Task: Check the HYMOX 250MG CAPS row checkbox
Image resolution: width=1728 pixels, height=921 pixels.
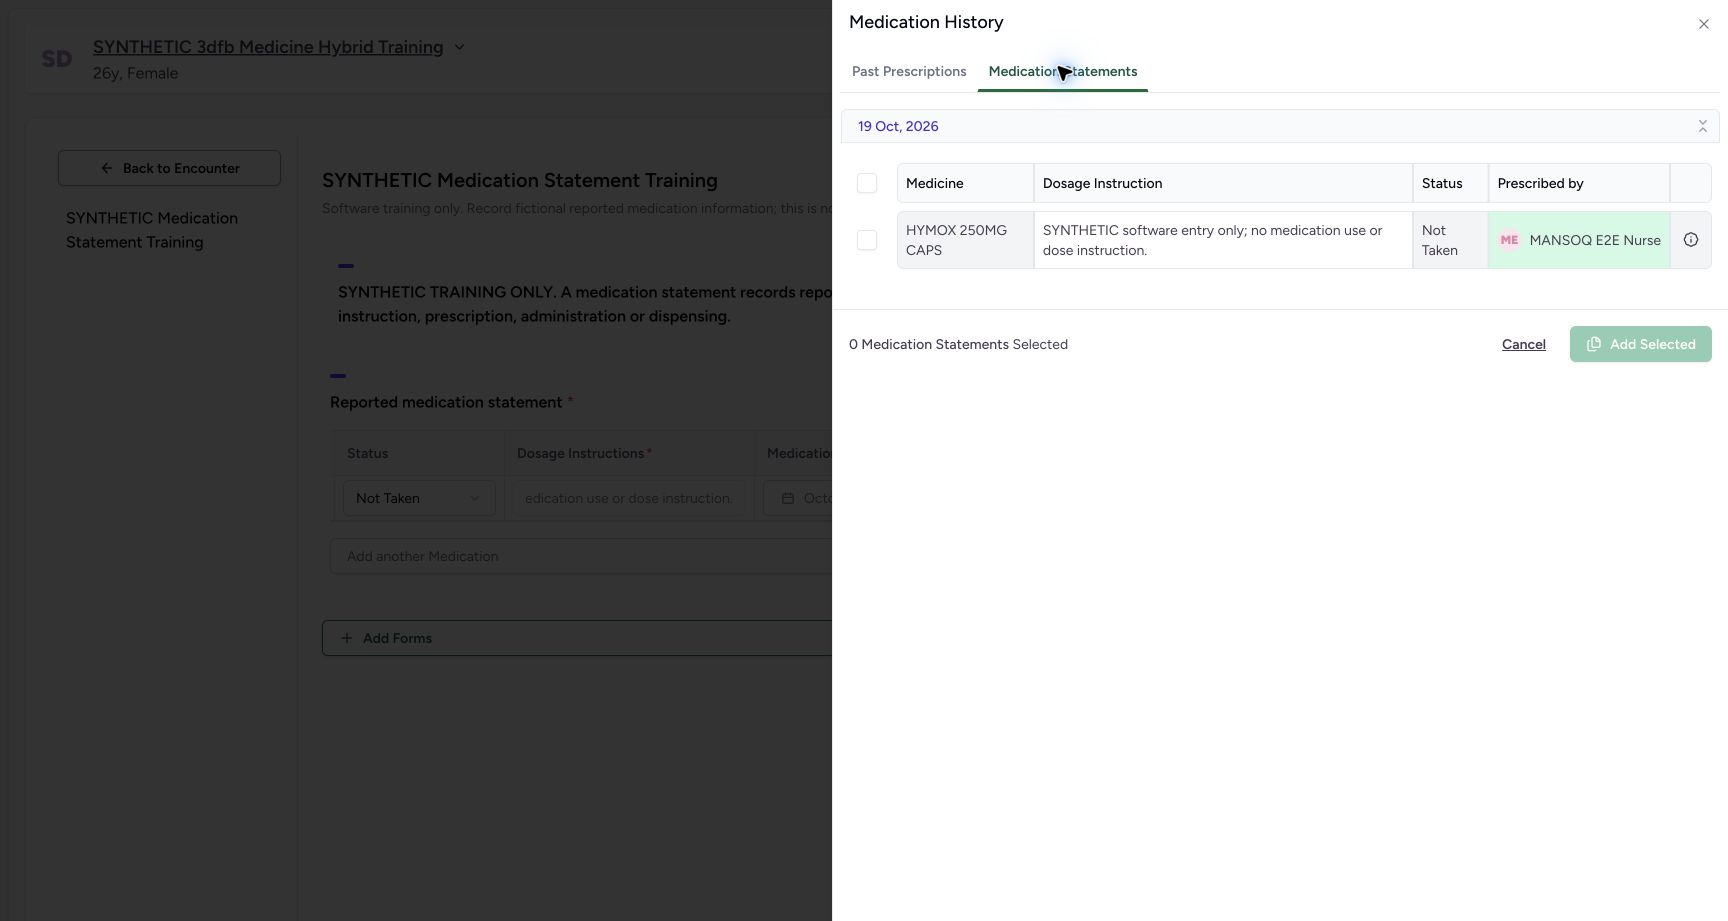Action: pos(867,240)
